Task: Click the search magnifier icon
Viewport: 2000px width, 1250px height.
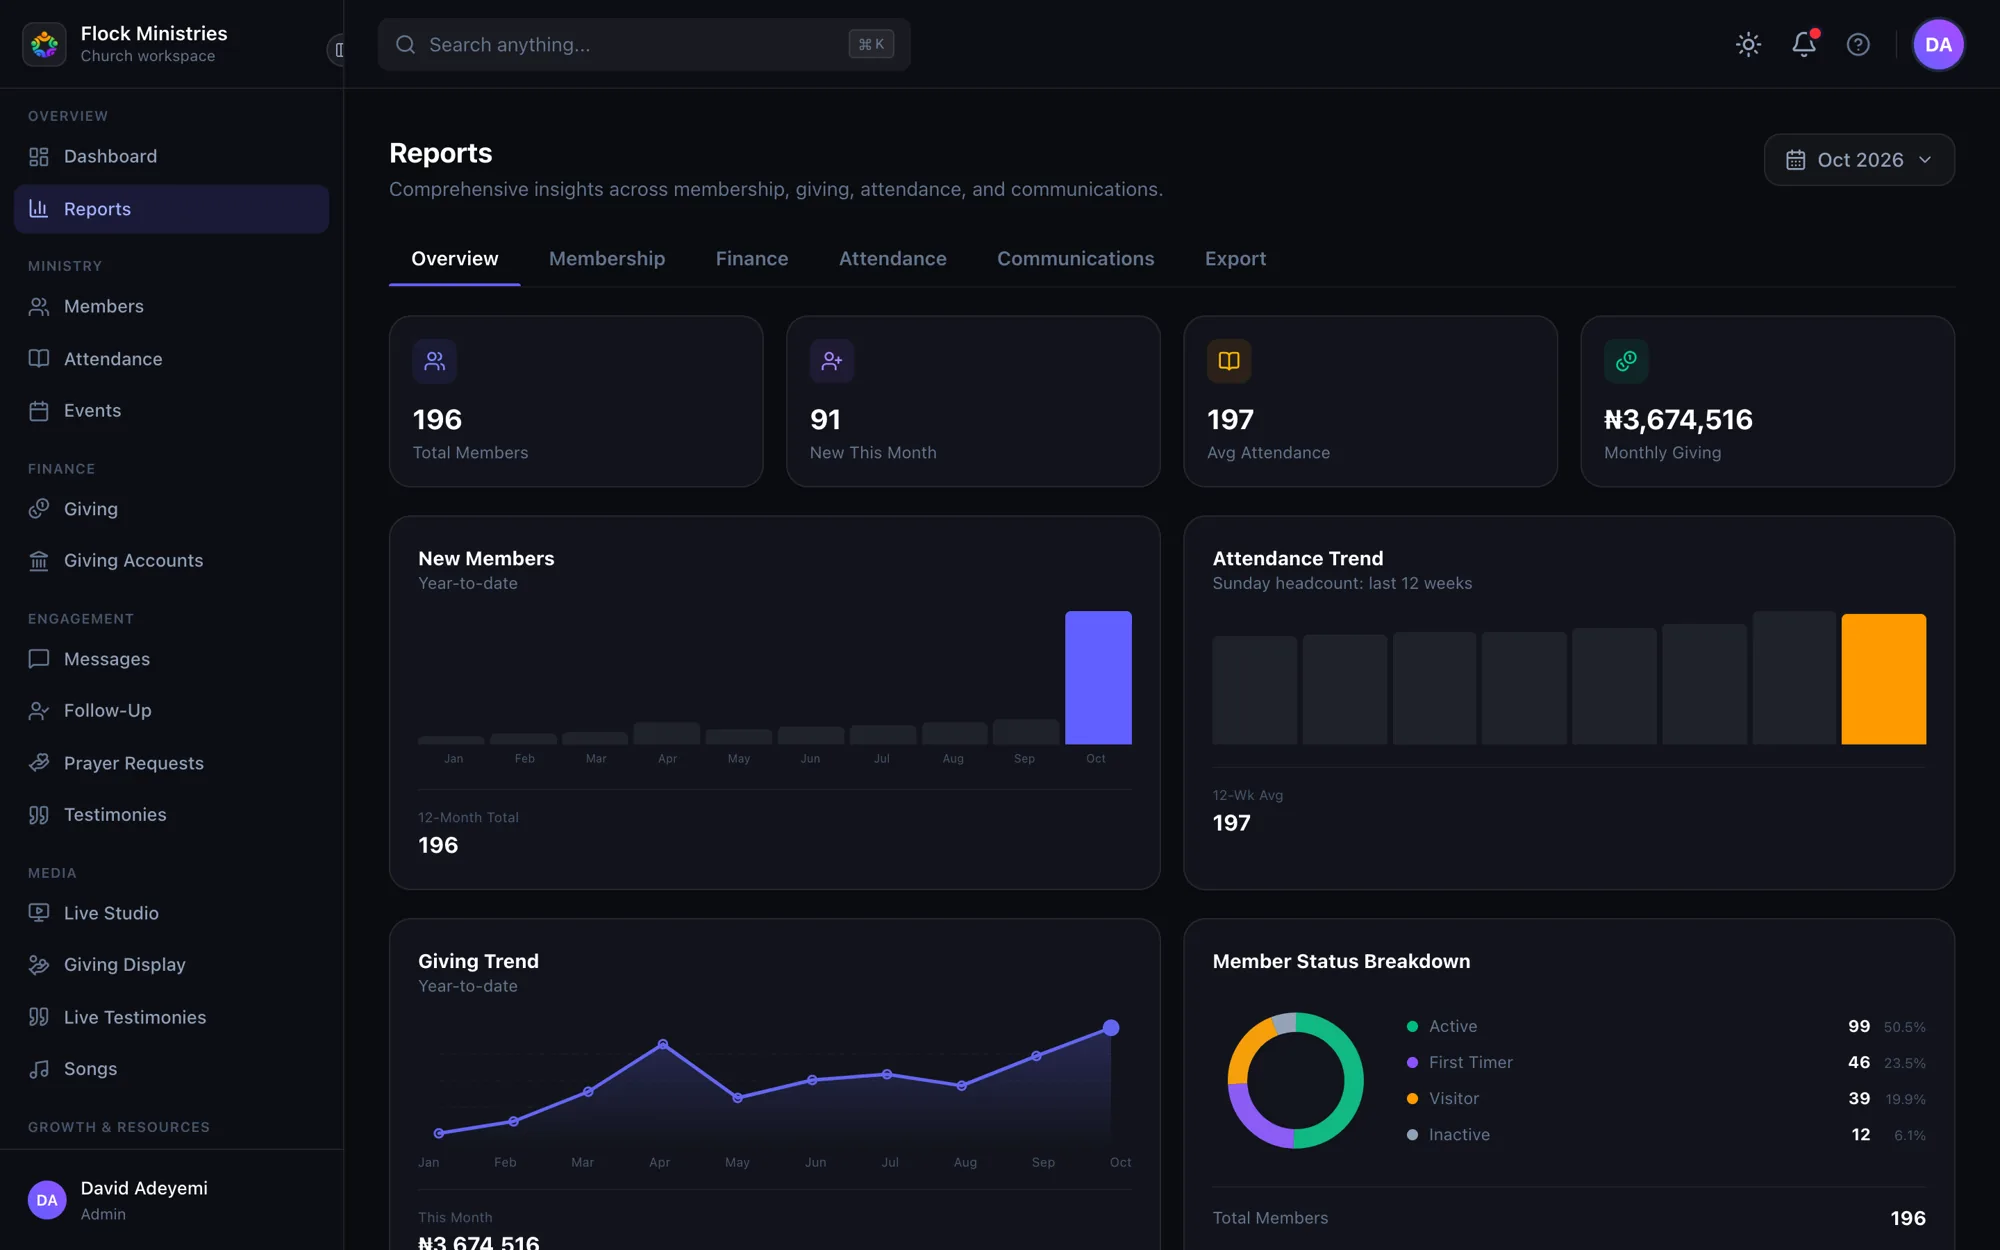Action: (x=405, y=44)
